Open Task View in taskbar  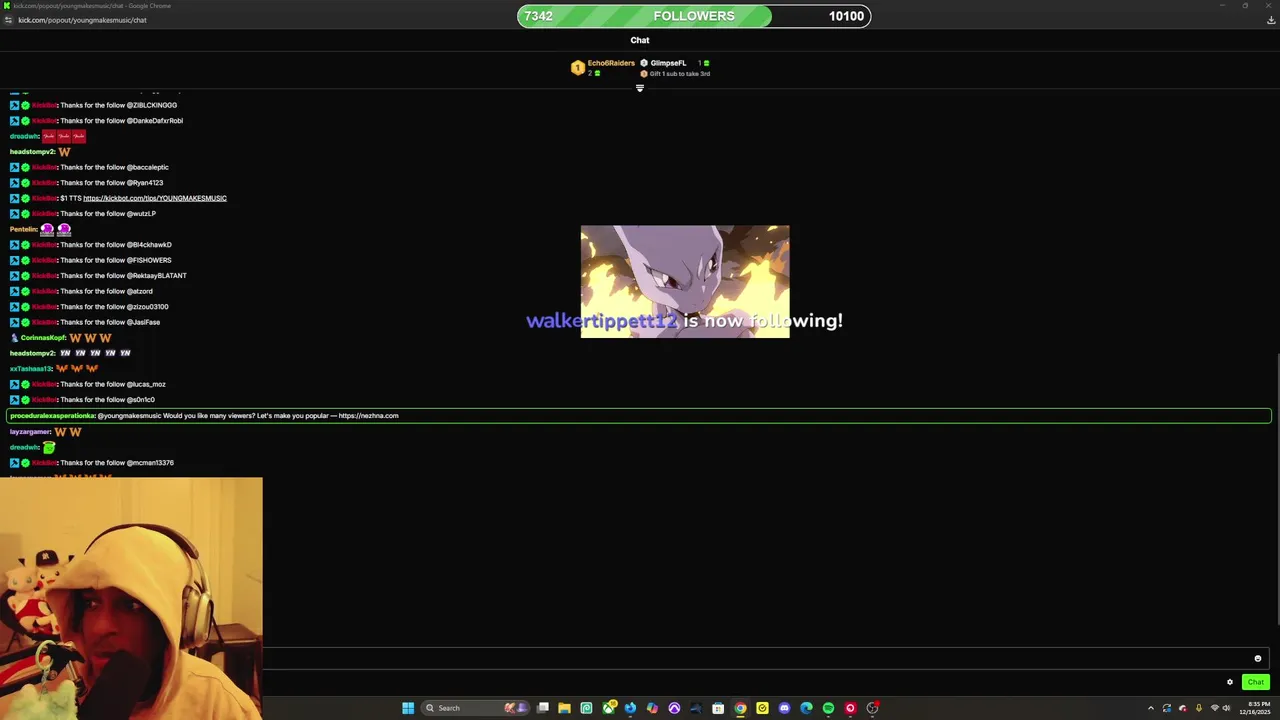click(543, 708)
